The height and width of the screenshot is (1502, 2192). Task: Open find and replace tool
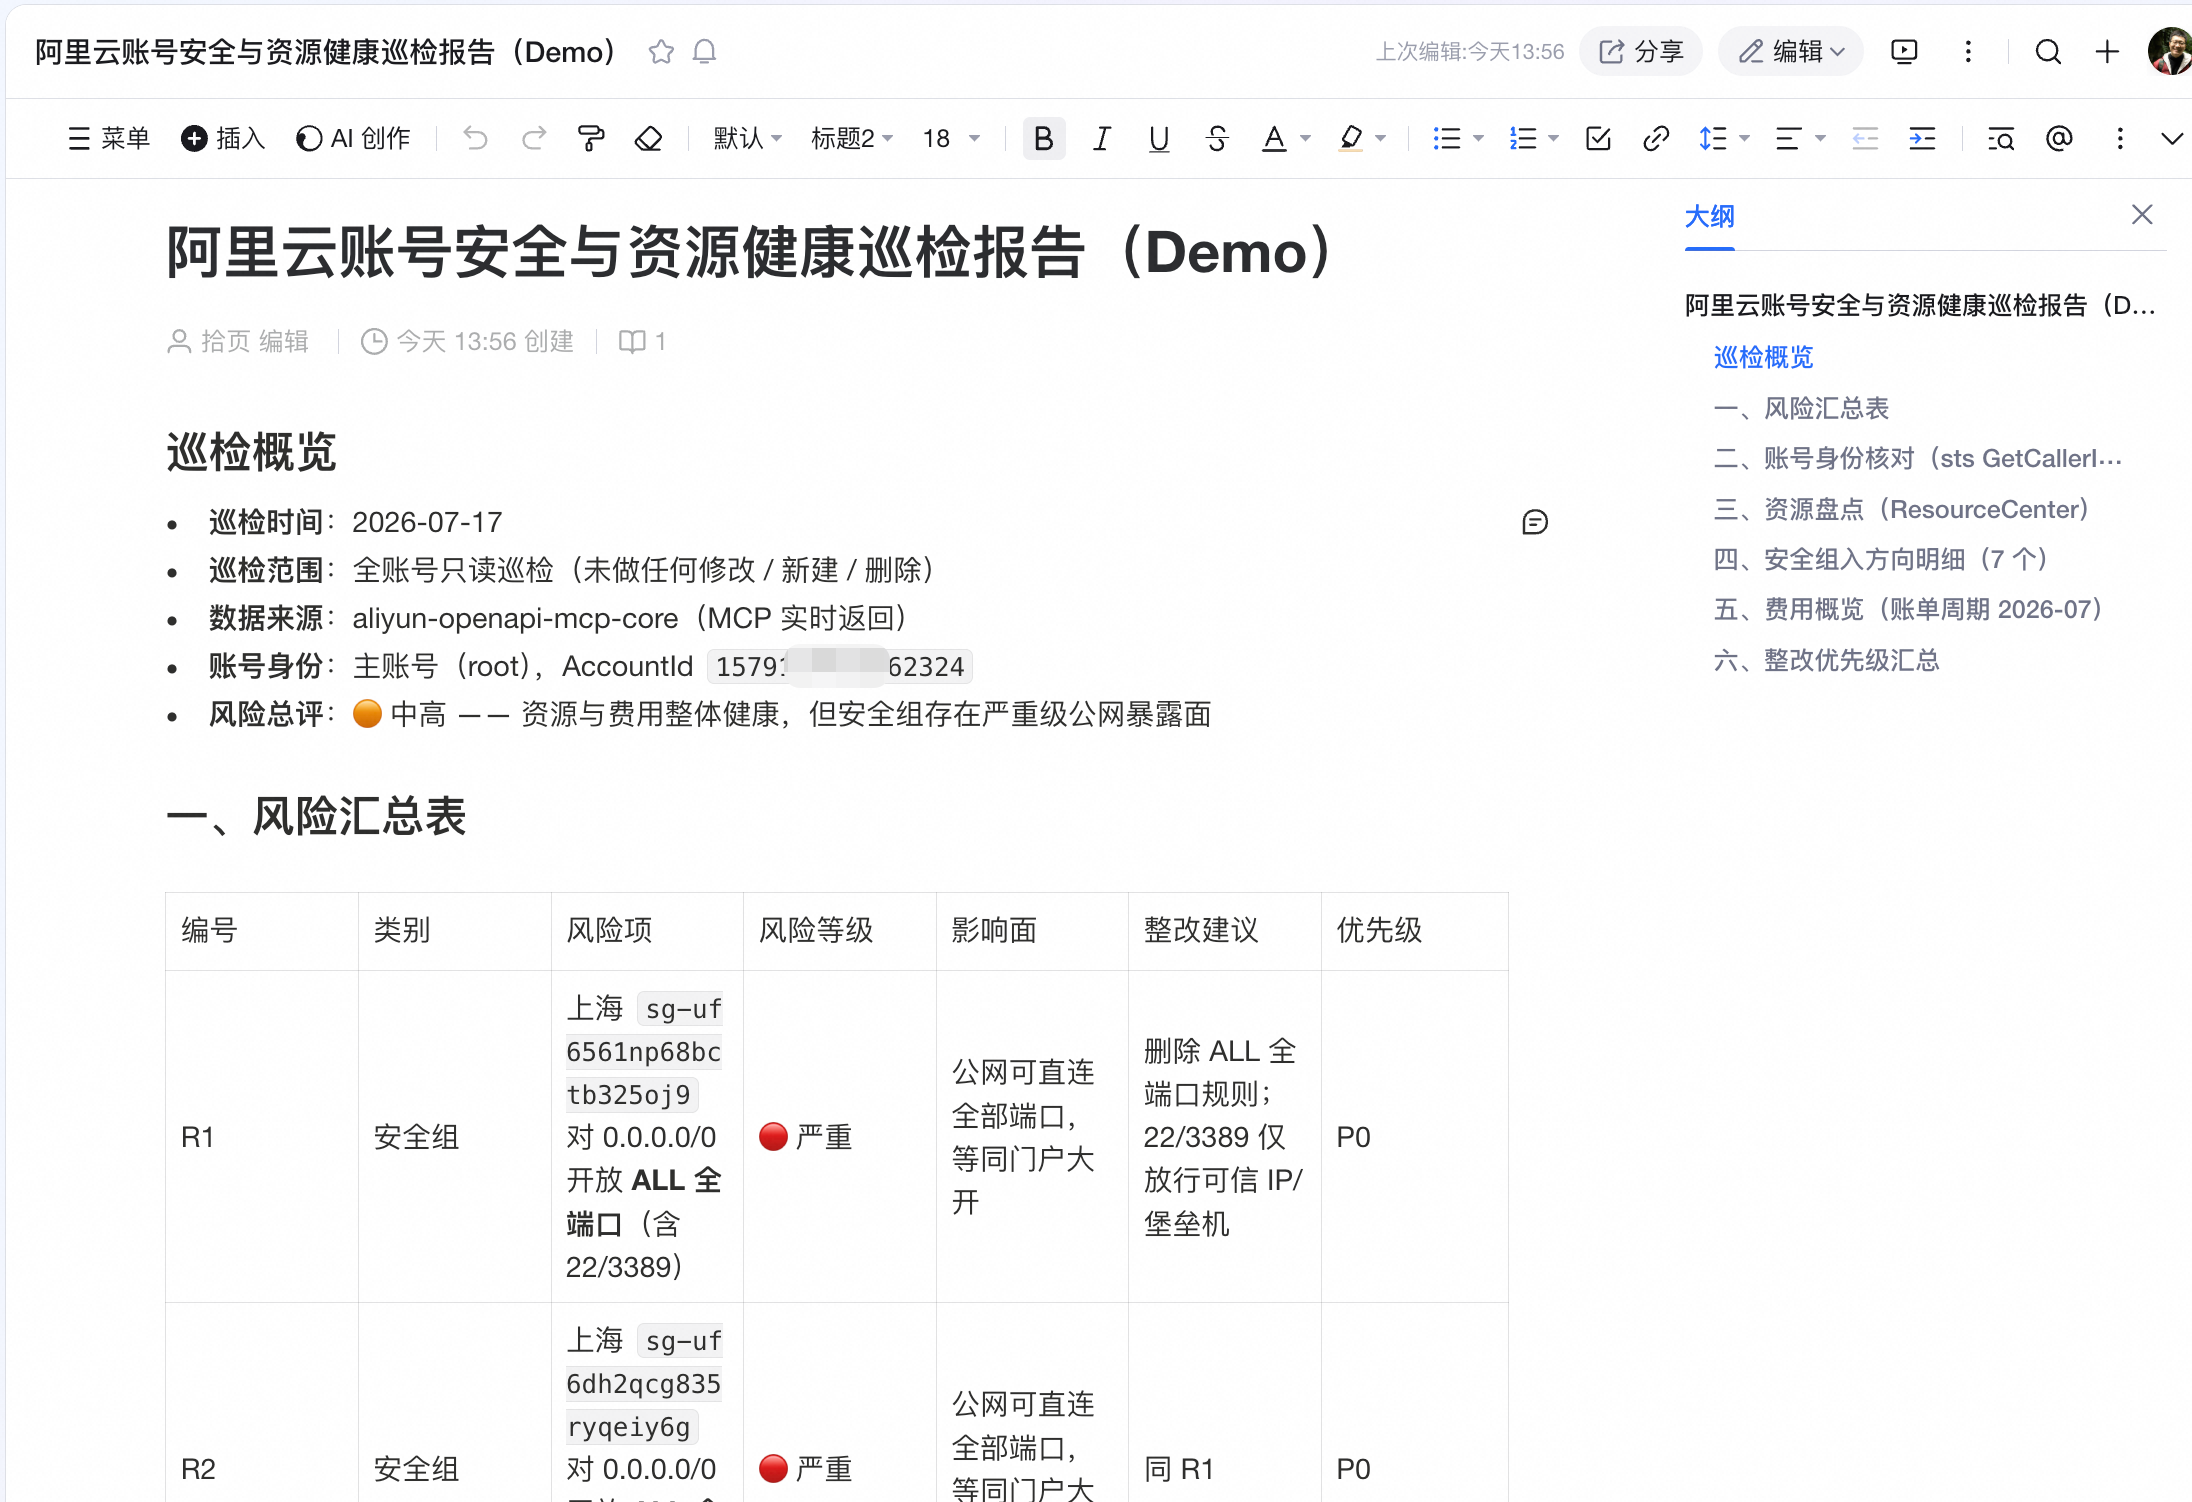coord(2001,138)
